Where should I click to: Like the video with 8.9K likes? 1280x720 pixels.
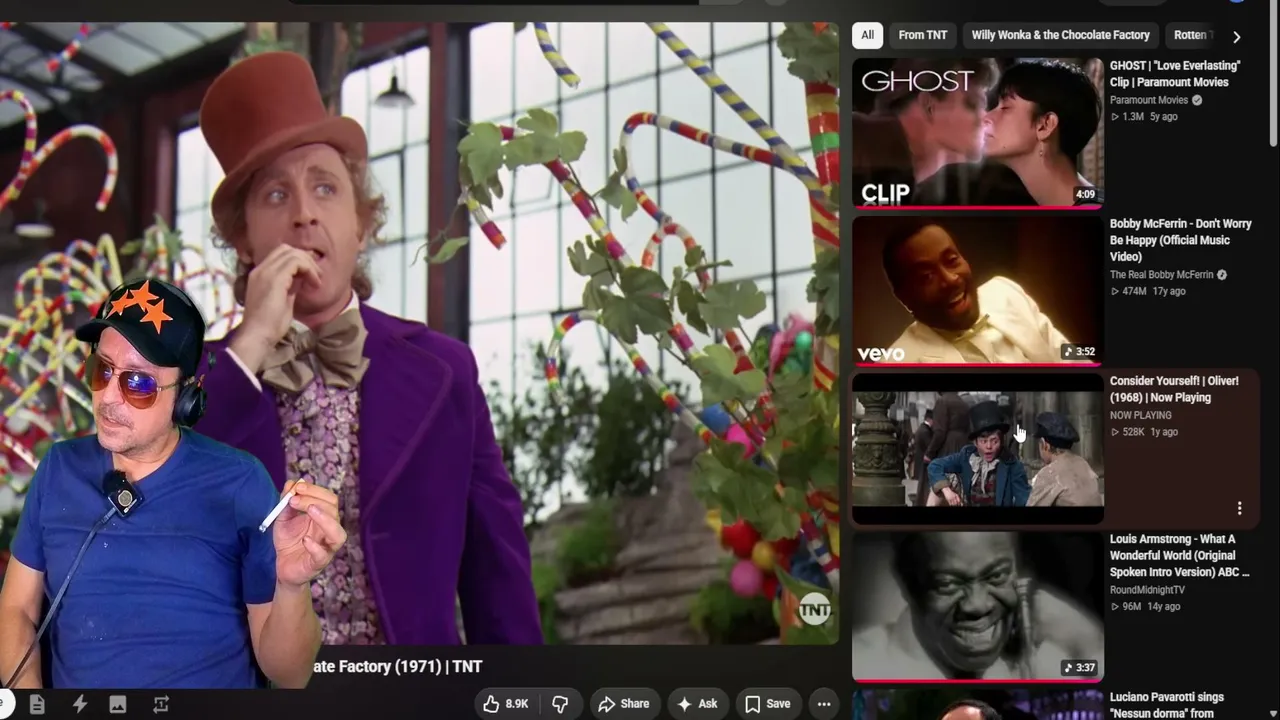506,704
